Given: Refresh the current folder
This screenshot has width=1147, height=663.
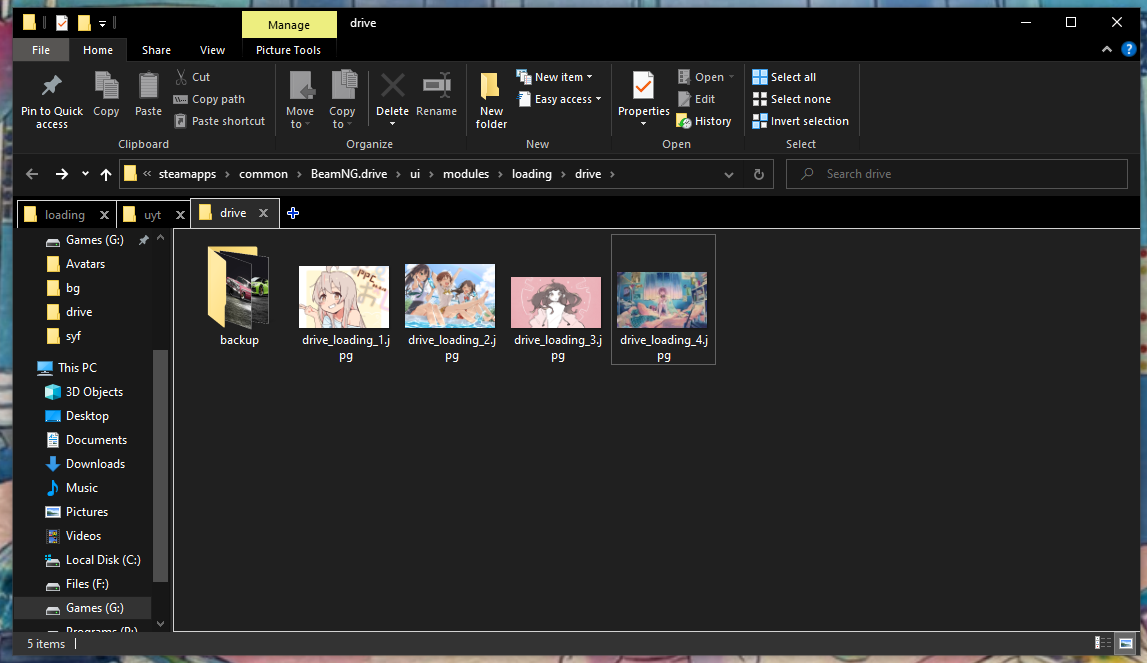Looking at the screenshot, I should tap(759, 174).
